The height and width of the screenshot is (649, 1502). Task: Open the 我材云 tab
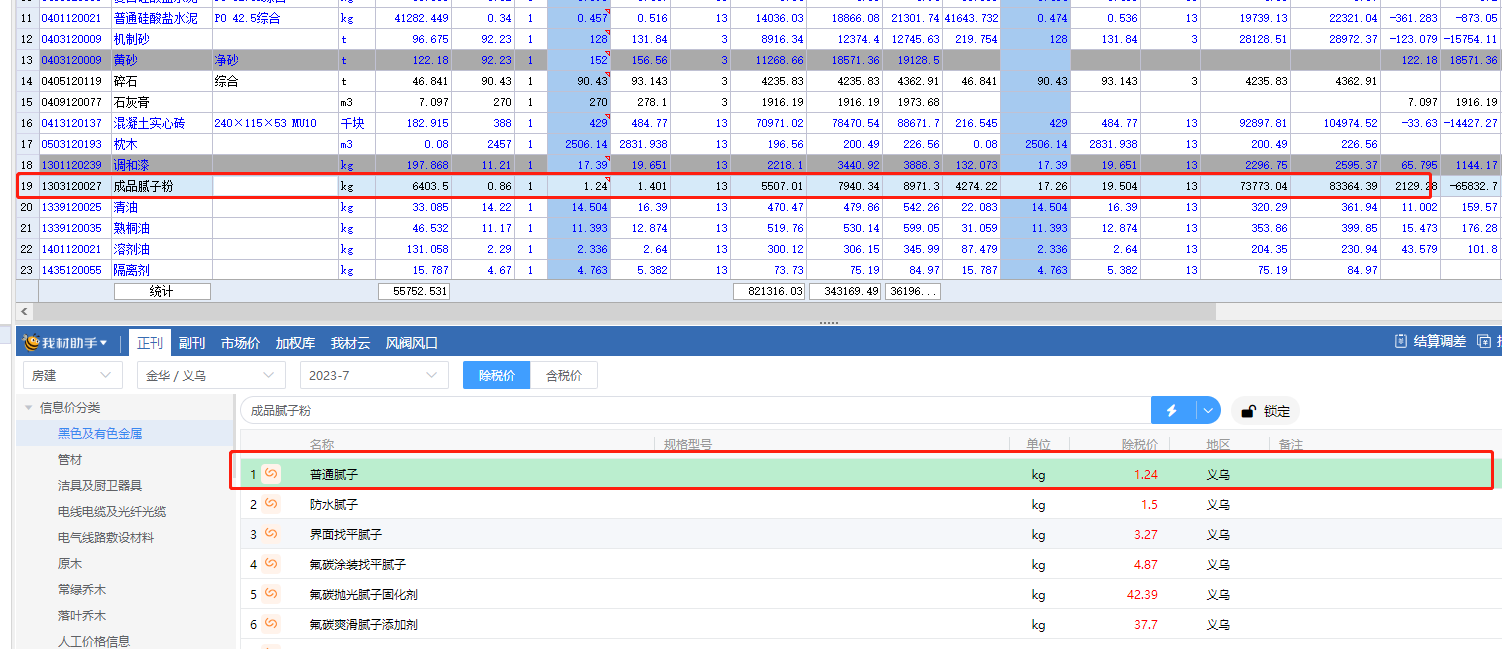tap(350, 343)
